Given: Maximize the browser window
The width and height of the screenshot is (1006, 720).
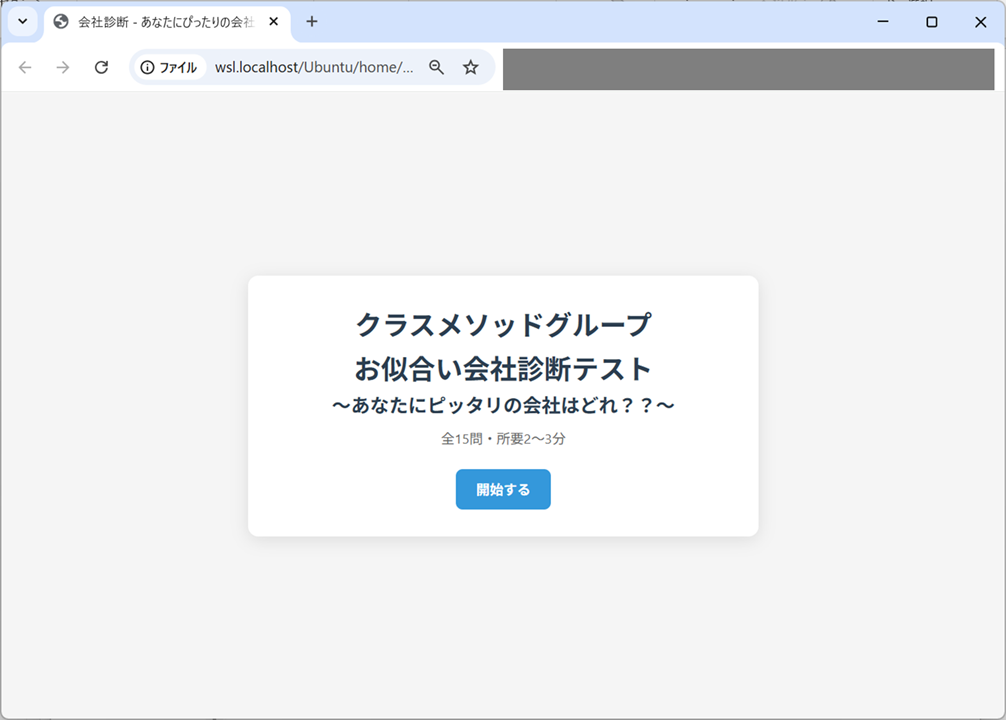Looking at the screenshot, I should coord(931,21).
